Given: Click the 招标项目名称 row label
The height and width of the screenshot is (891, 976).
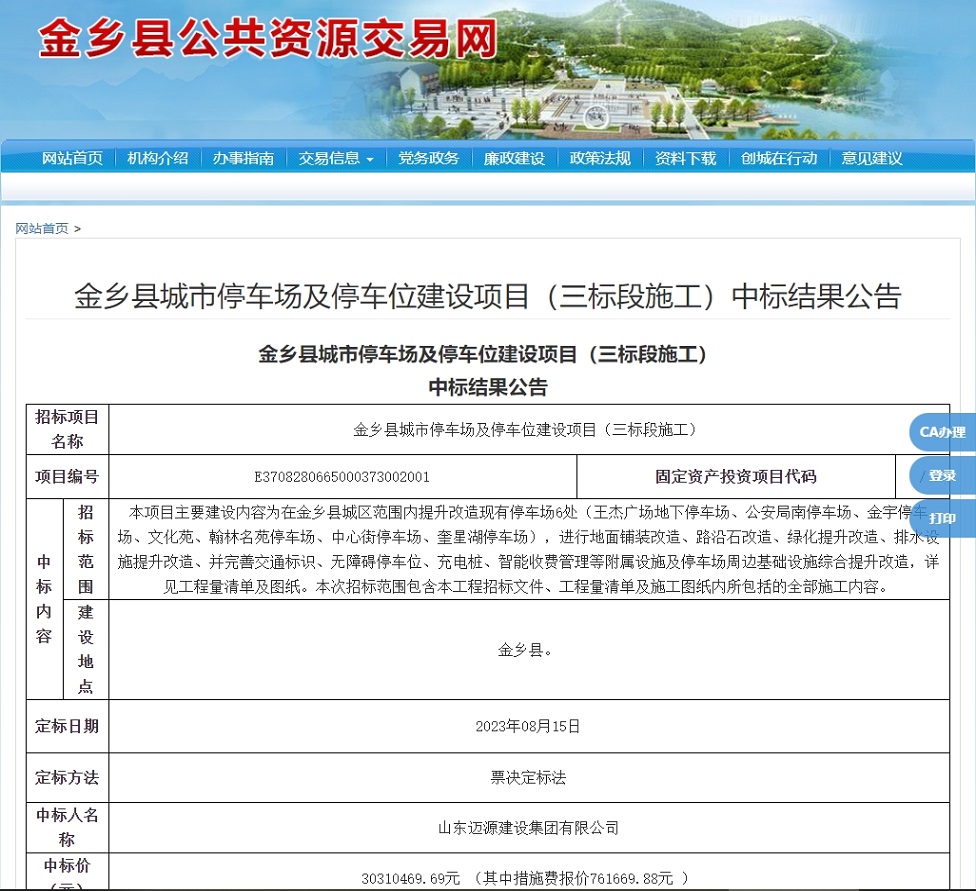Looking at the screenshot, I should [x=67, y=429].
